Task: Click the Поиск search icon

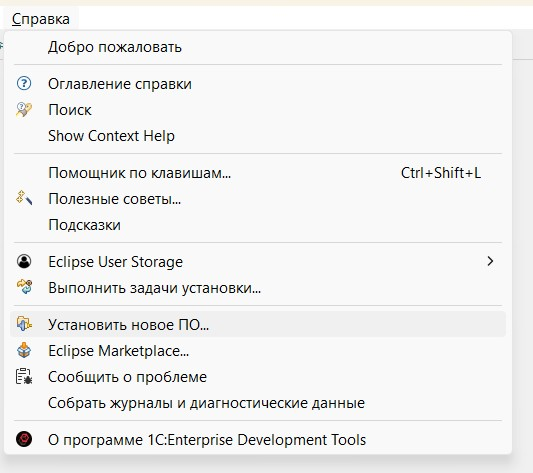Action: point(24,110)
